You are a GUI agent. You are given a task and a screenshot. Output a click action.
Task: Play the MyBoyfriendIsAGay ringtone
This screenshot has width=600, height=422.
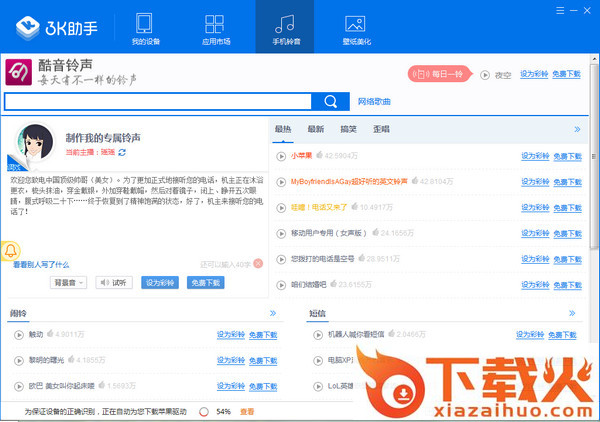(281, 182)
